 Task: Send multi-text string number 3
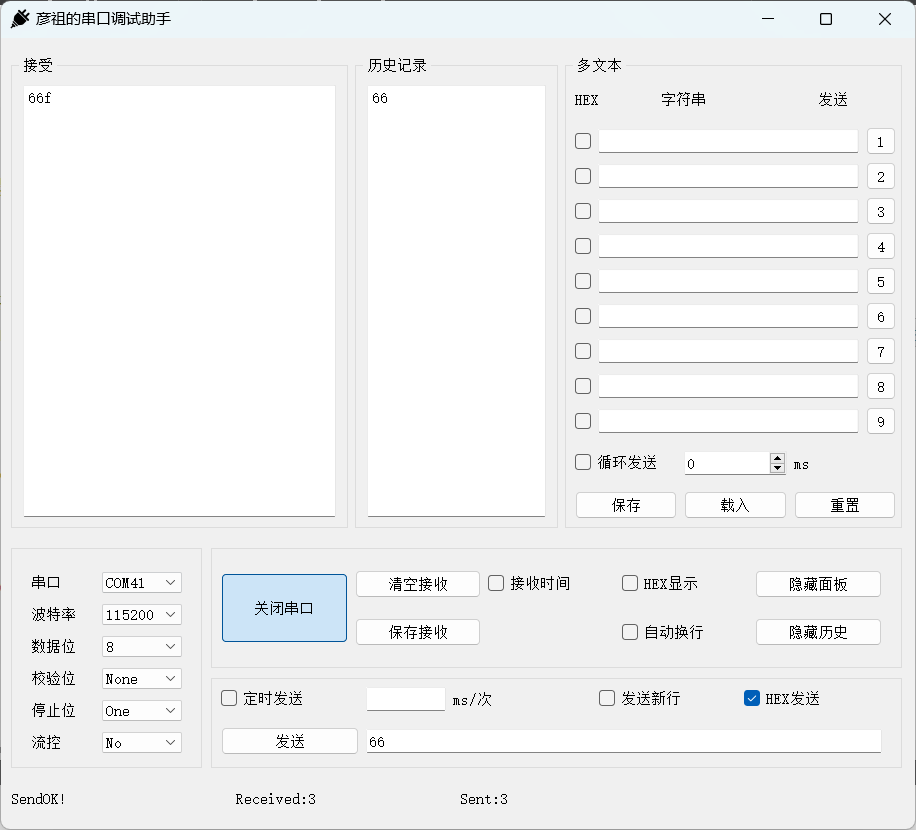point(881,211)
